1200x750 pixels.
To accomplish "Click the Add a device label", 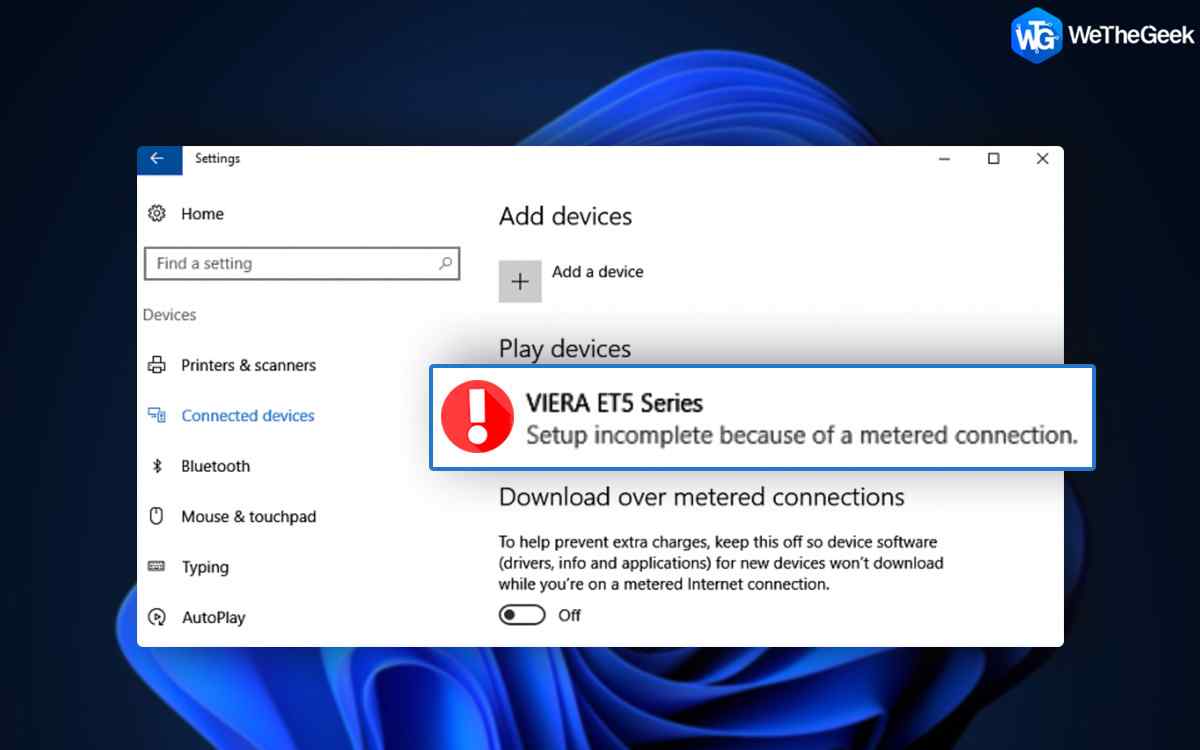I will [x=598, y=271].
